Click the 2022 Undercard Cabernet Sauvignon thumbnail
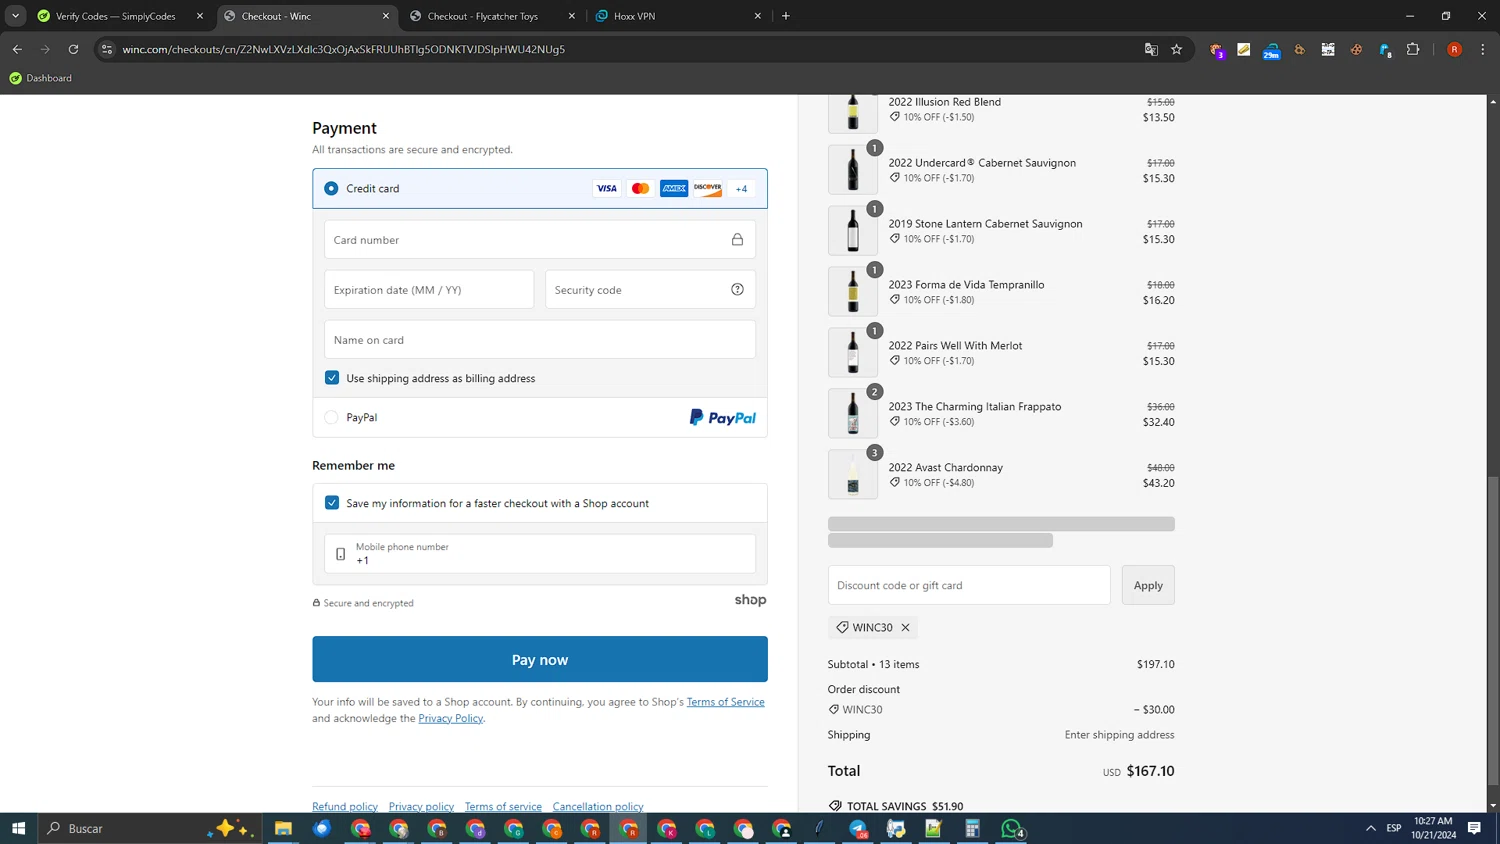1500x844 pixels. pos(853,170)
